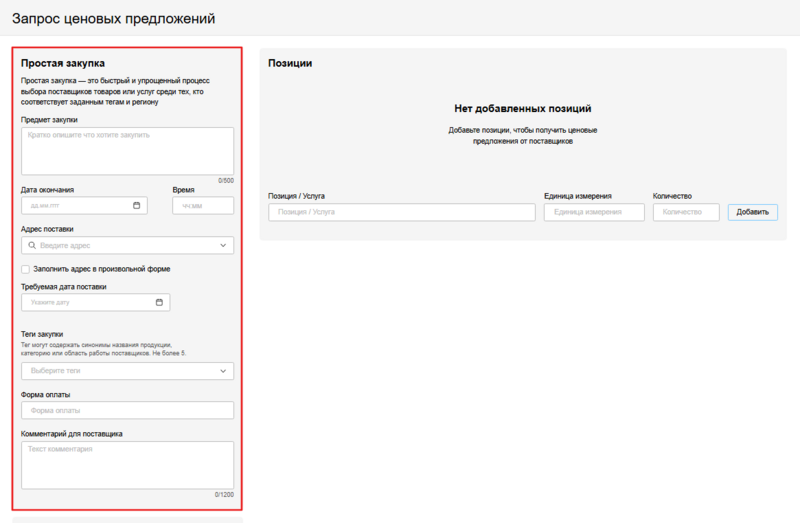Click the Позиции panel heading
The width and height of the screenshot is (800, 523).
[290, 63]
